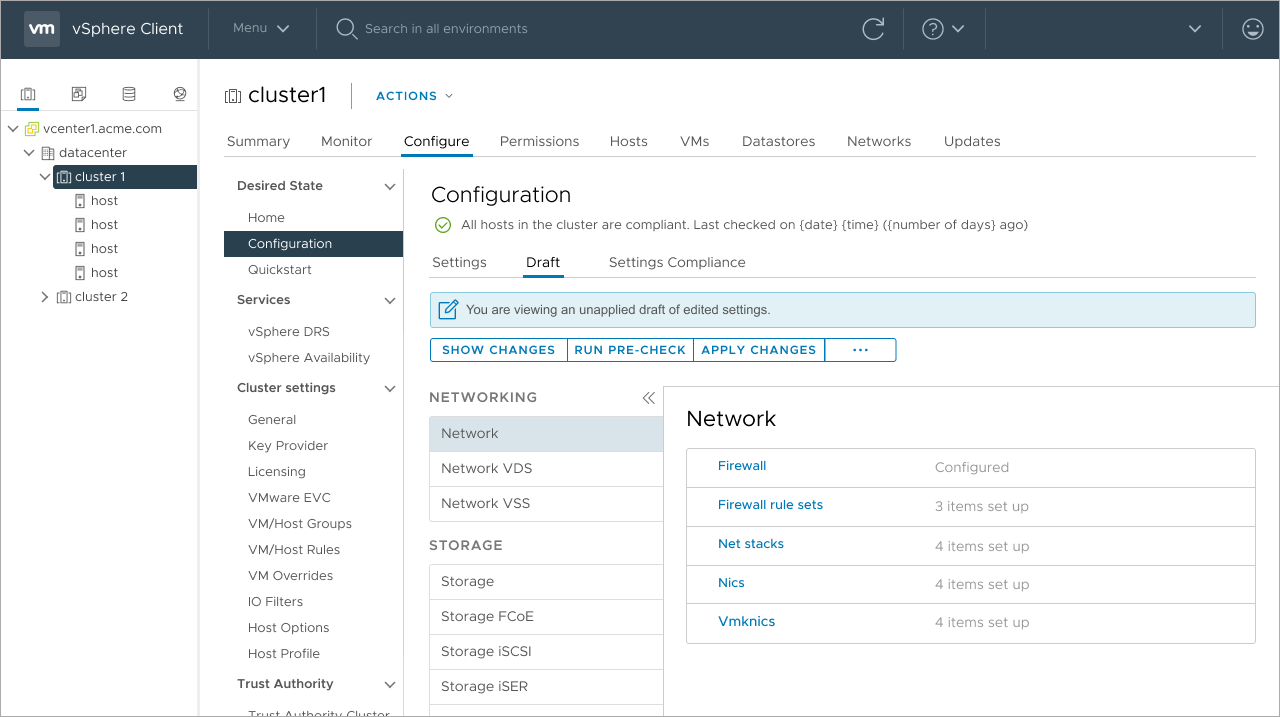Open the Updates tab
The image size is (1280, 717).
tap(972, 141)
